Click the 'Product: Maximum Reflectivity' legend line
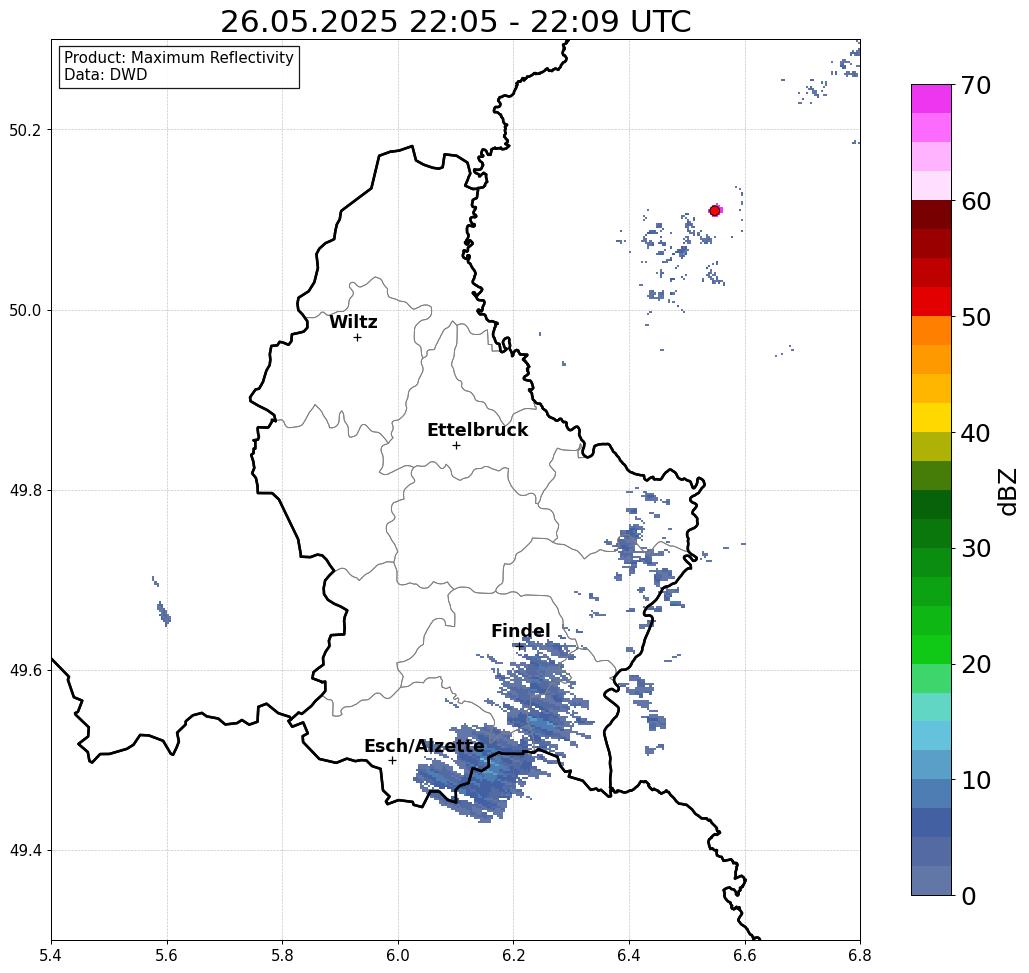 click(178, 58)
